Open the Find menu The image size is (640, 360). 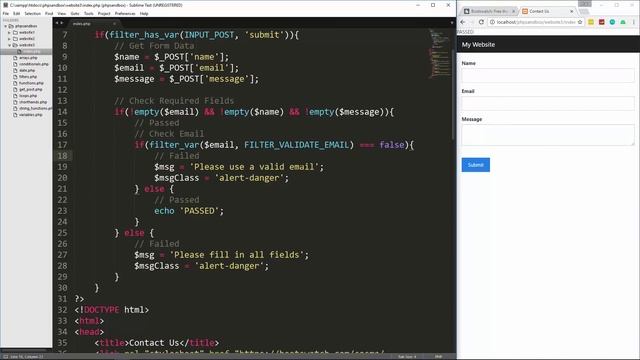[x=49, y=13]
